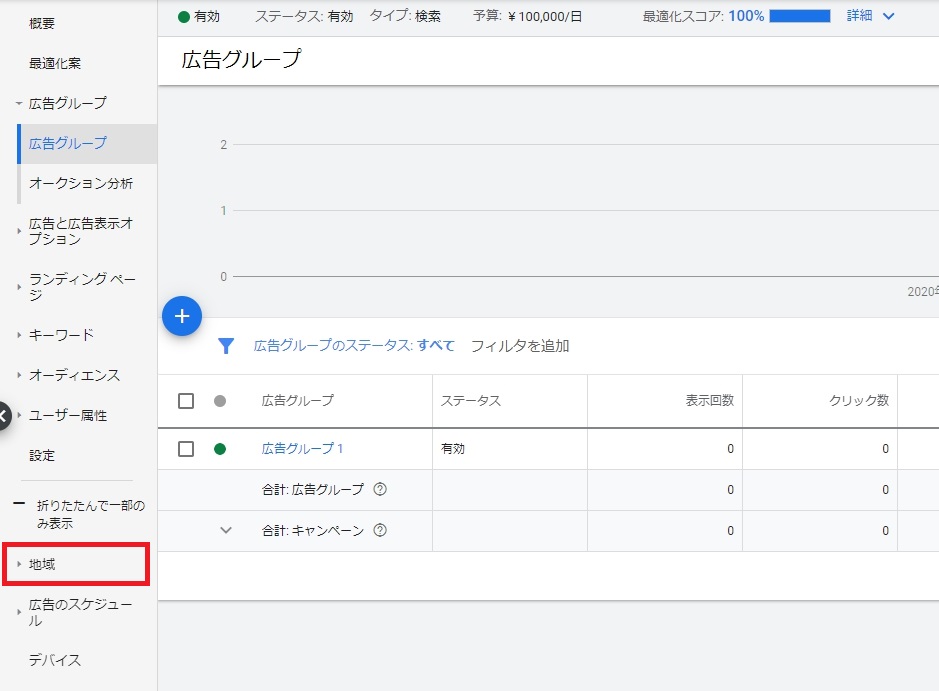The width and height of the screenshot is (939, 691).
Task: Click 折りたたんで一部のみ表示 to collapse menu
Action: click(x=90, y=514)
